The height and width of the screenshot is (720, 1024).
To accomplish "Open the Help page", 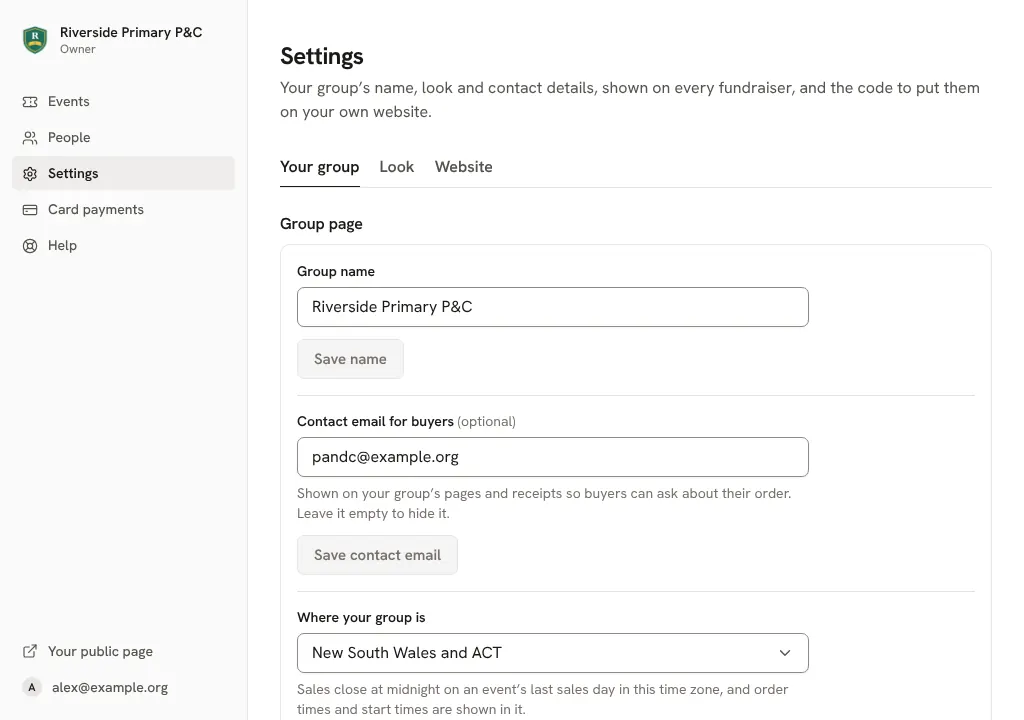I will 123,245.
